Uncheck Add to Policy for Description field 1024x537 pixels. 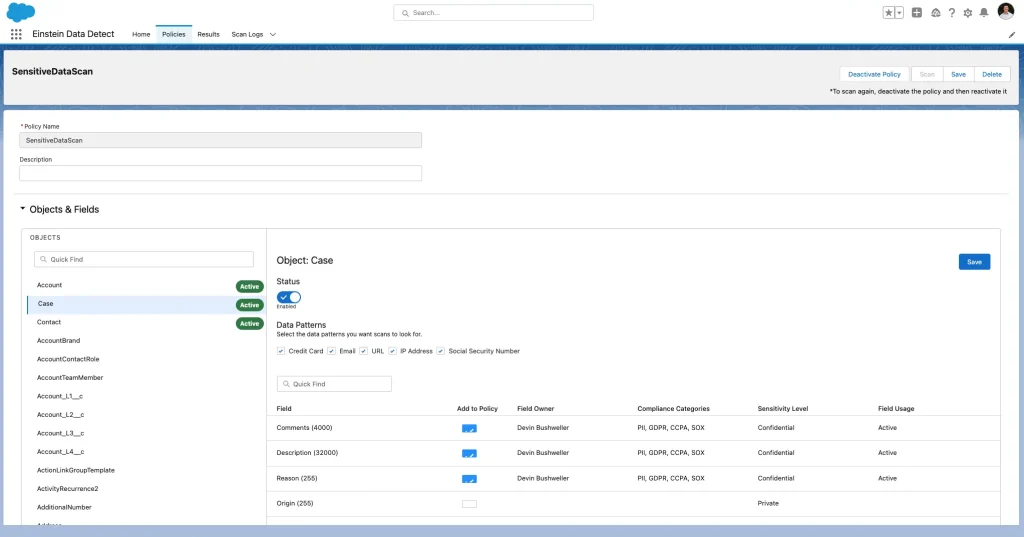point(470,453)
